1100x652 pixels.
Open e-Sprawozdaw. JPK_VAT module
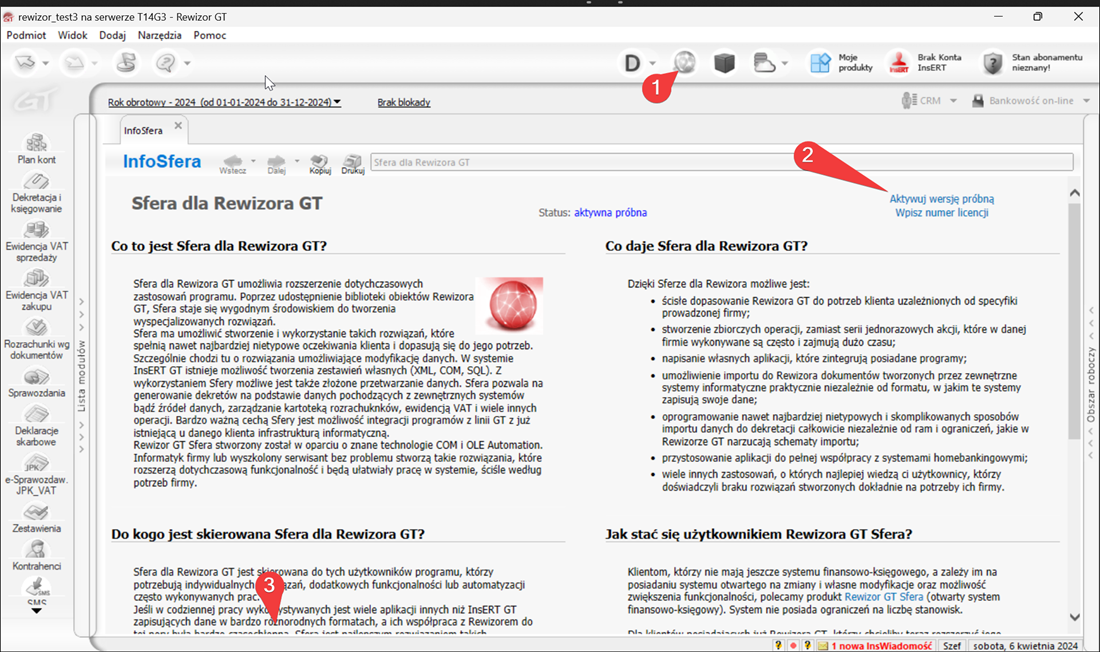36,474
